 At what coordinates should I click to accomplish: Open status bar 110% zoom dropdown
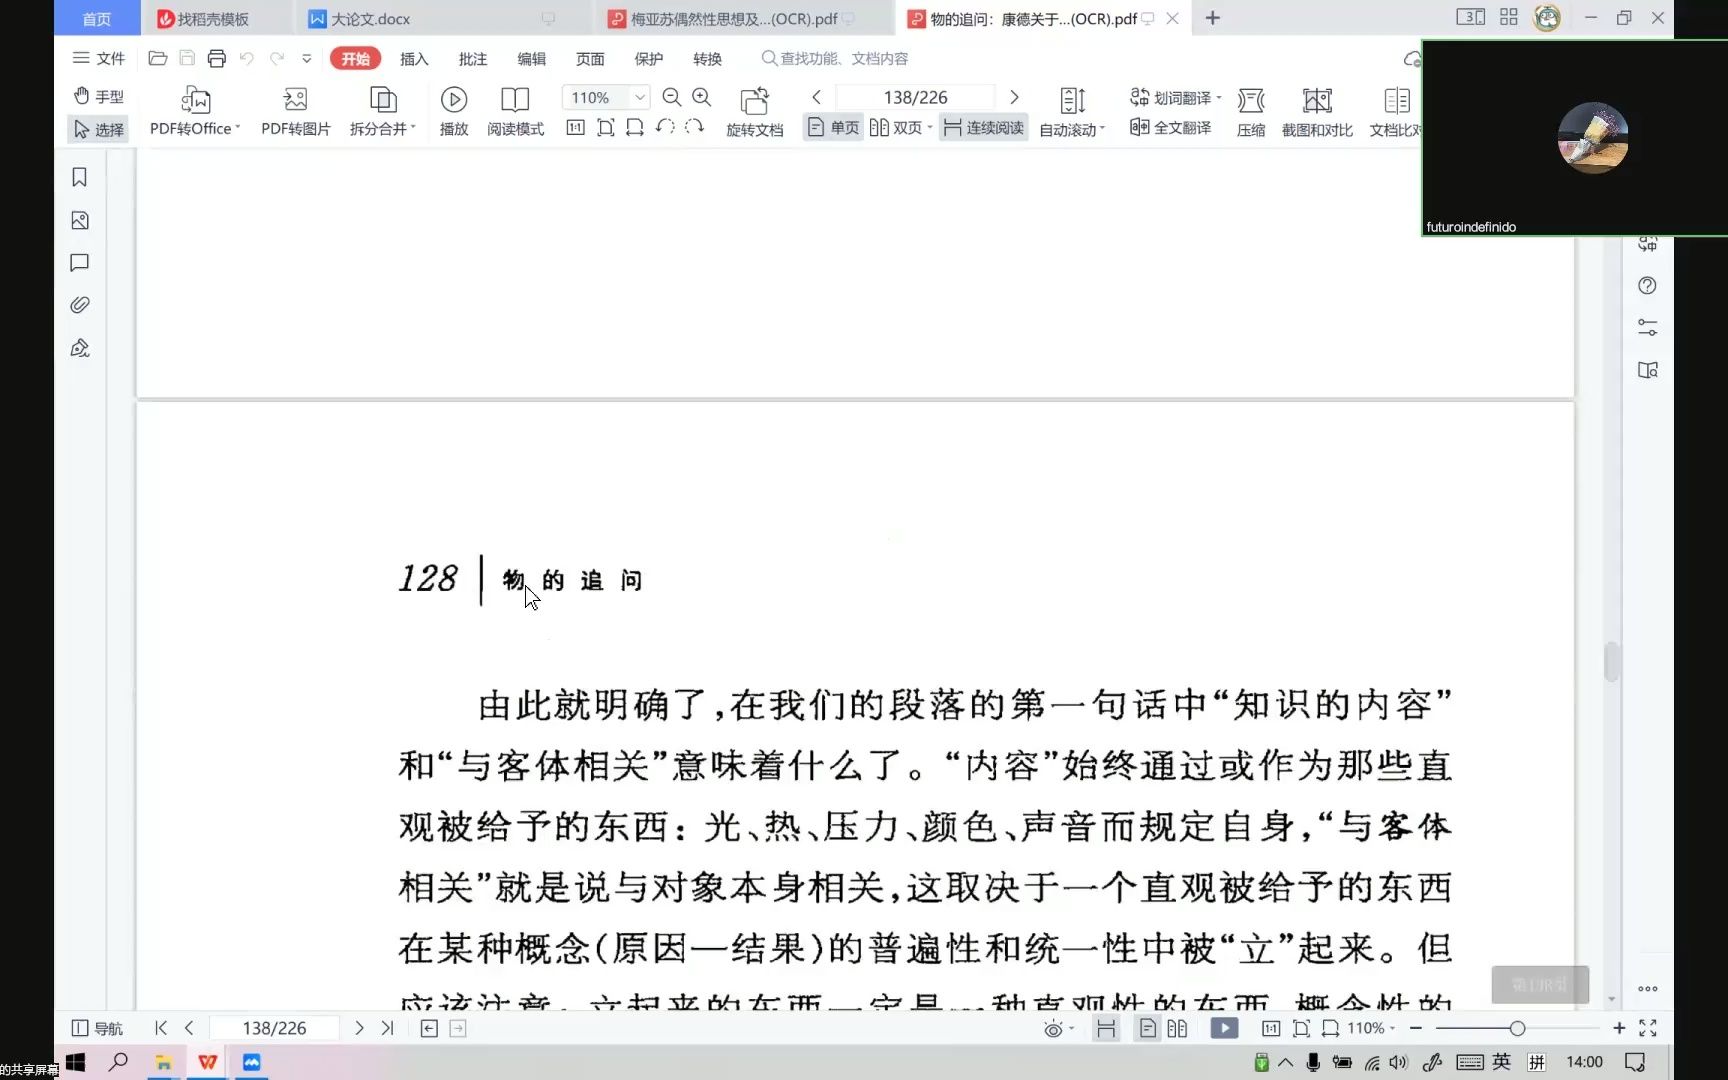[1371, 1028]
